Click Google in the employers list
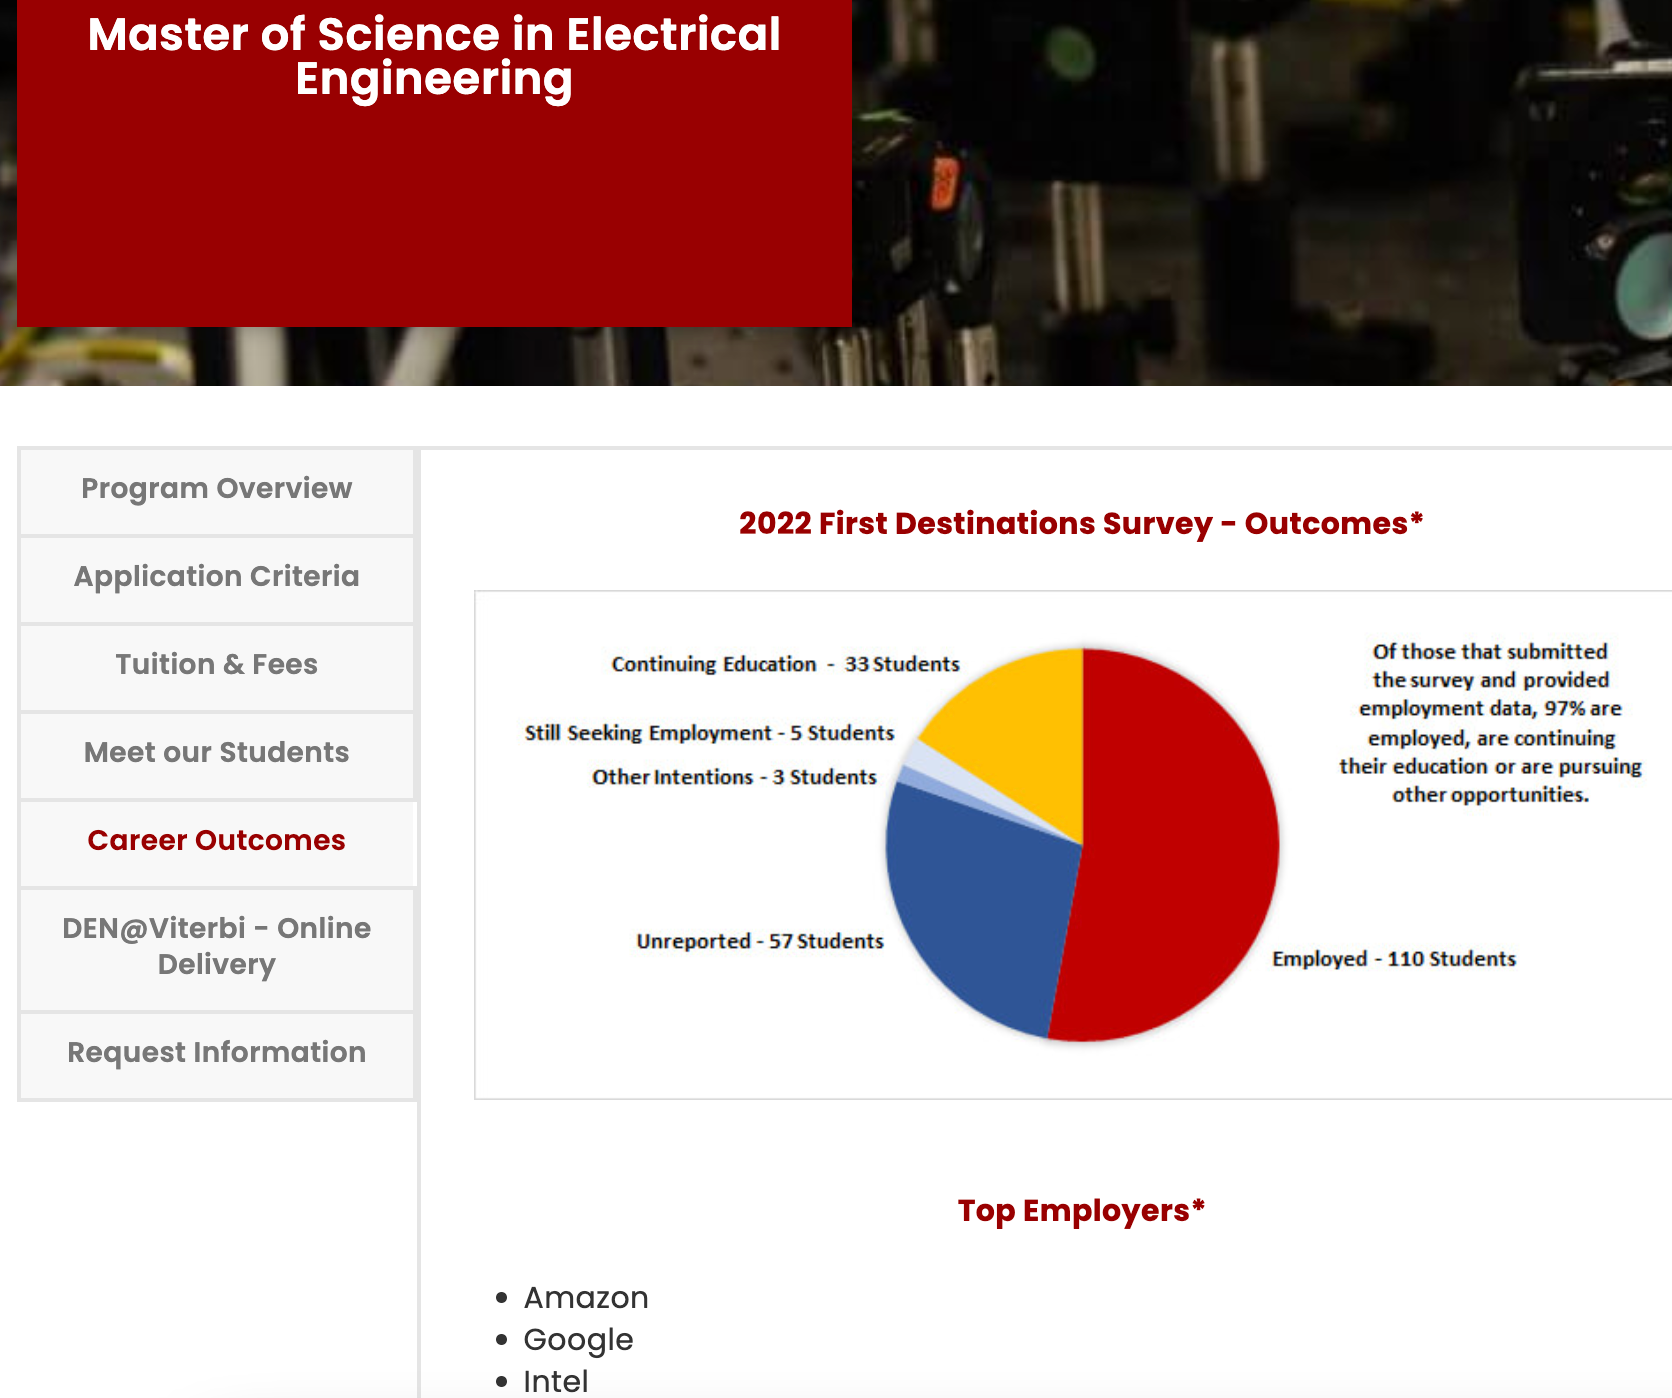 pos(578,1340)
